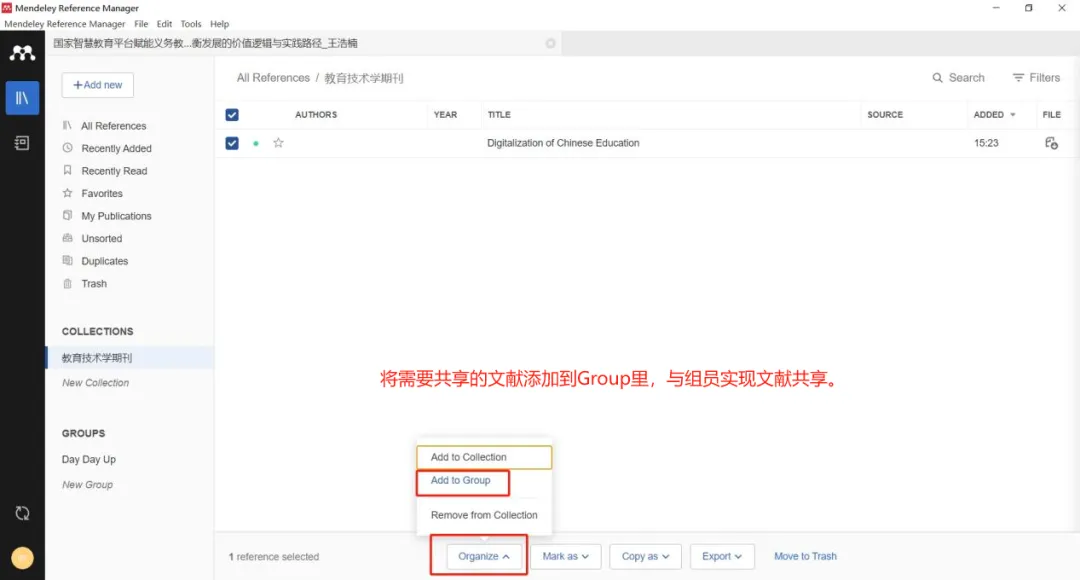This screenshot has width=1080, height=580.
Task: Click the Digitalization of Chinese Education title
Action: click(x=563, y=143)
